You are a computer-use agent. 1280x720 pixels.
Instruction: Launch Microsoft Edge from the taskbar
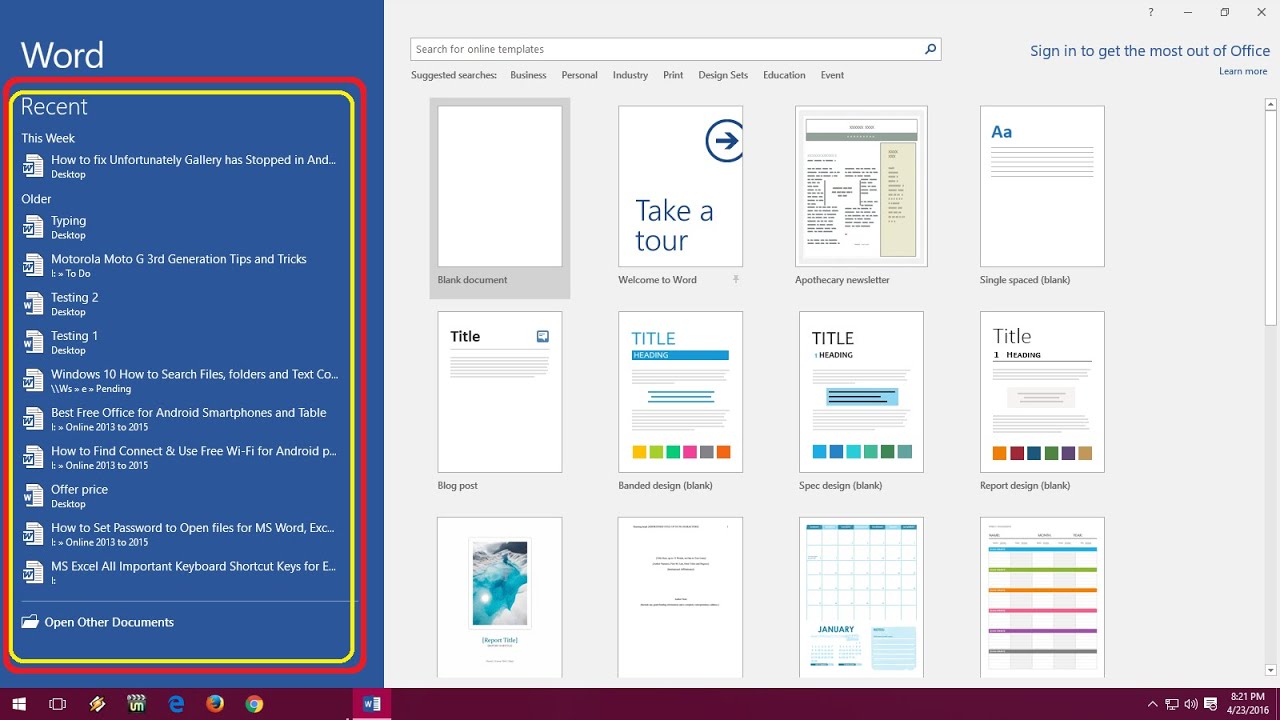[176, 704]
